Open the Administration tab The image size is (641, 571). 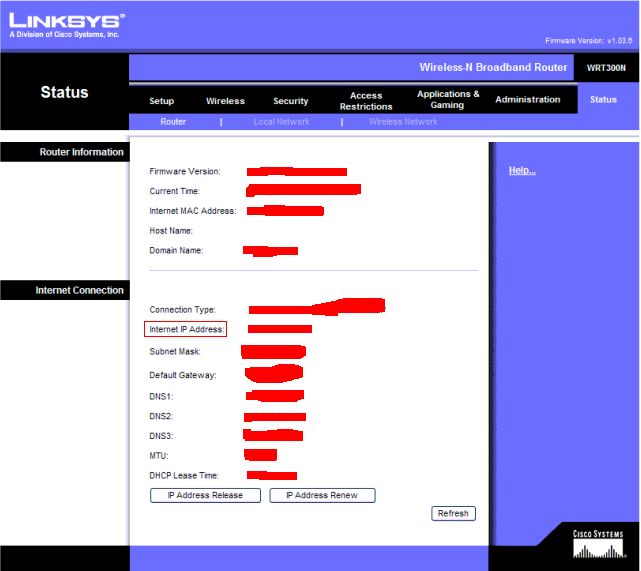coord(528,99)
